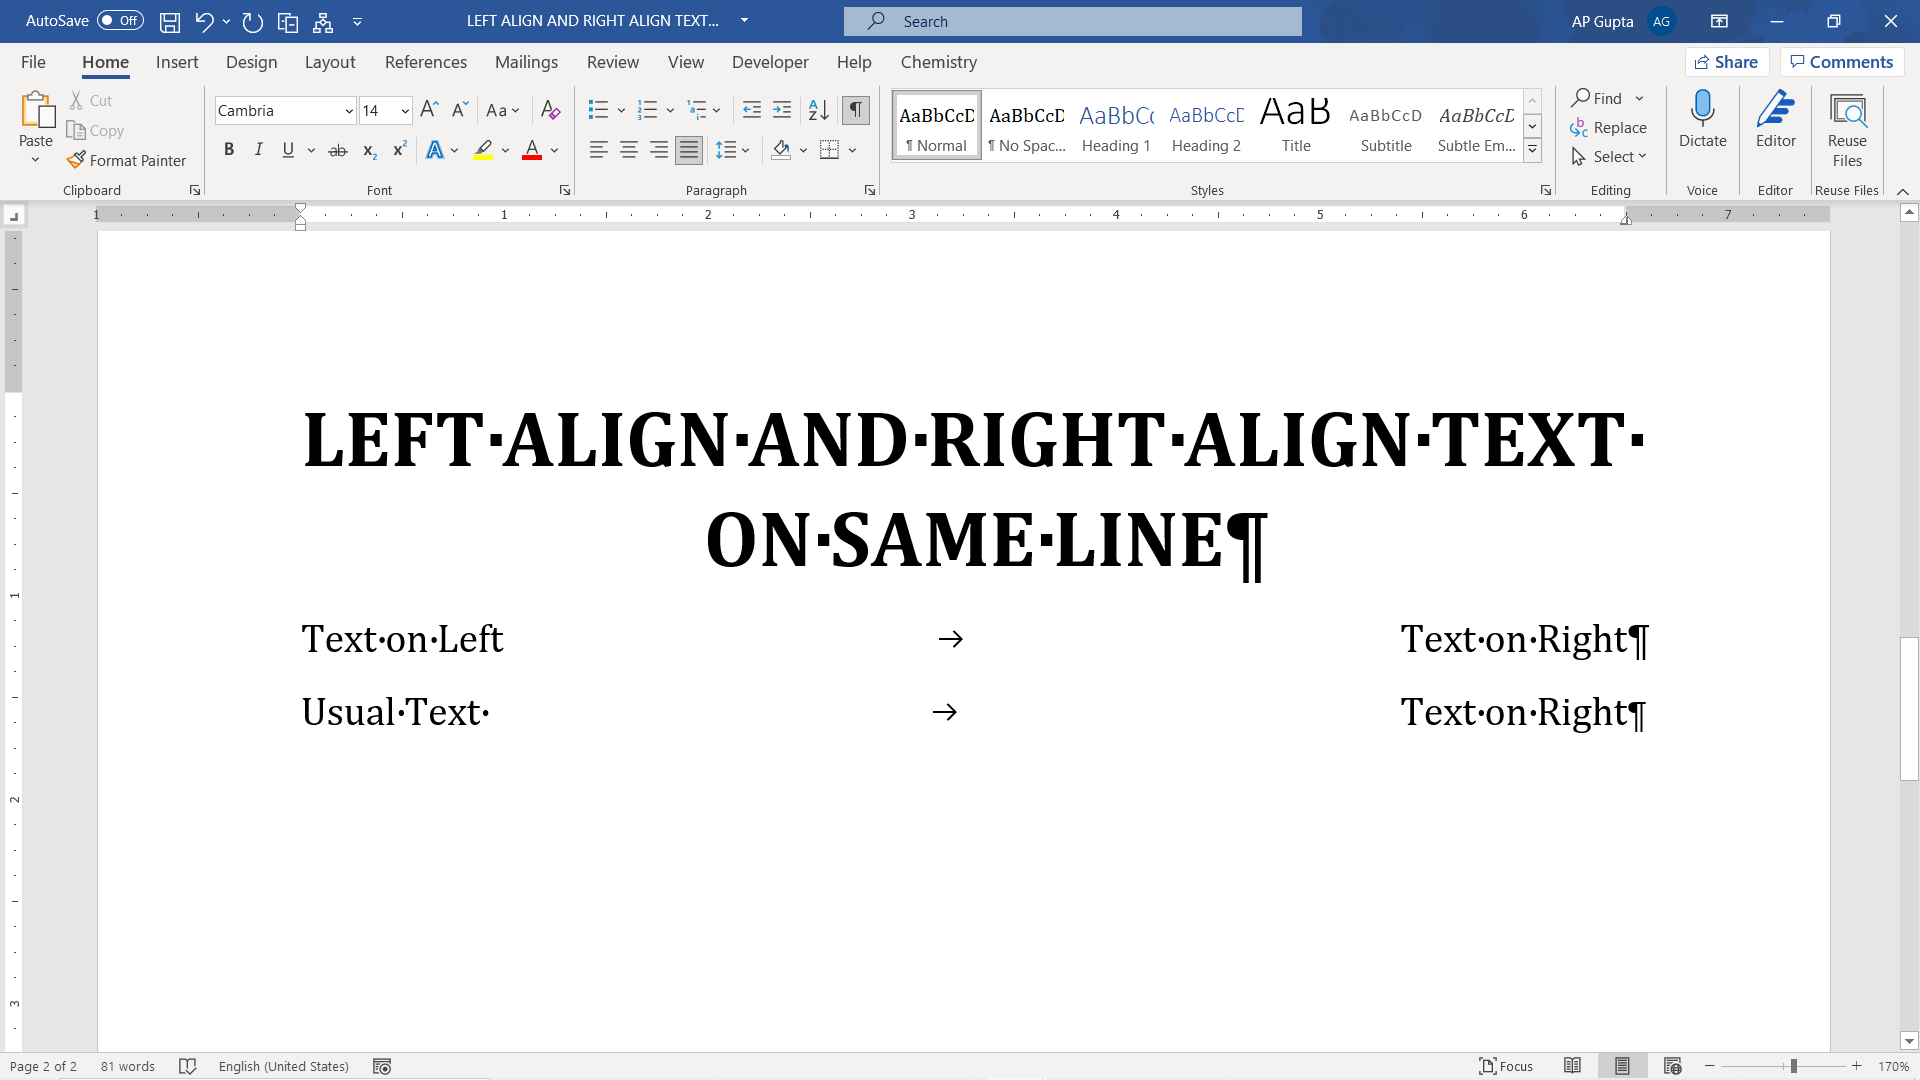
Task: Open the Home ribbon tab
Action: [105, 62]
